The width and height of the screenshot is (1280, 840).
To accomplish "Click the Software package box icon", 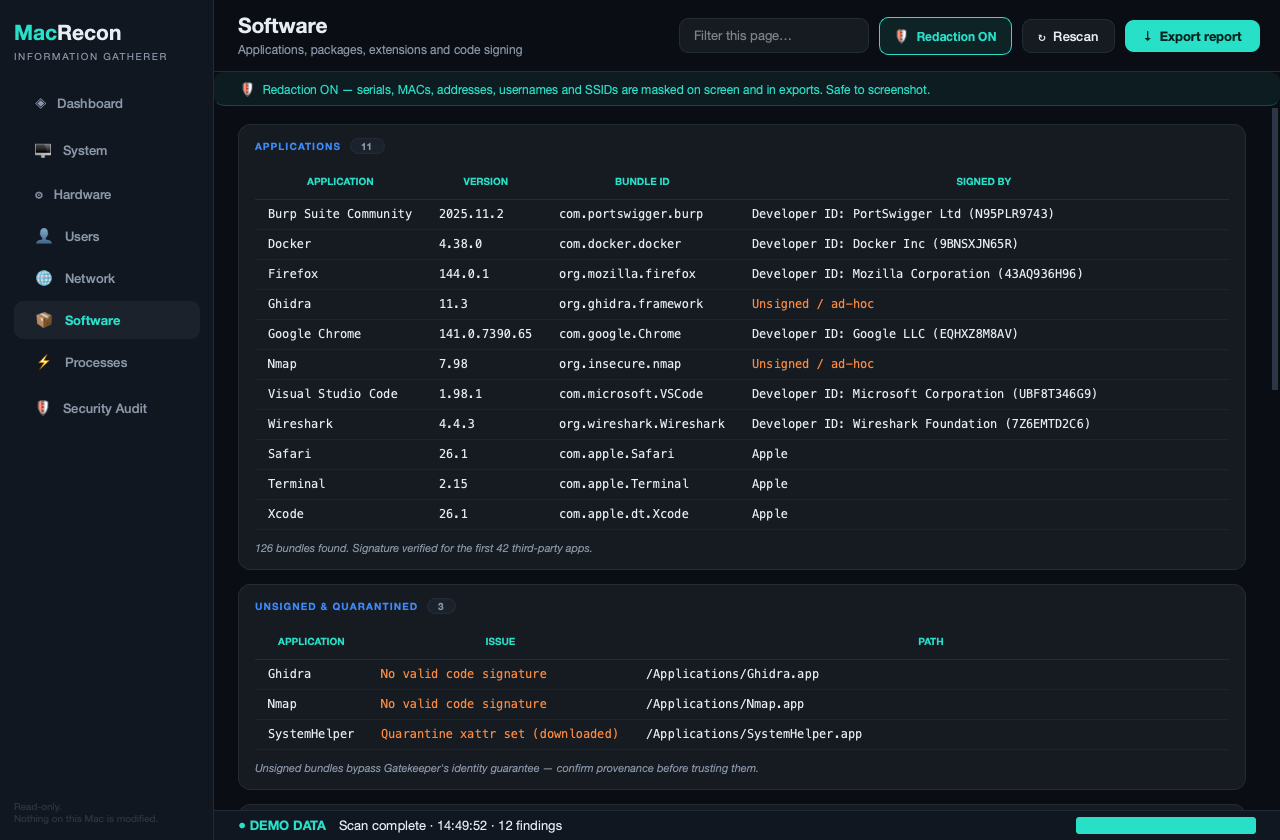I will click(44, 320).
